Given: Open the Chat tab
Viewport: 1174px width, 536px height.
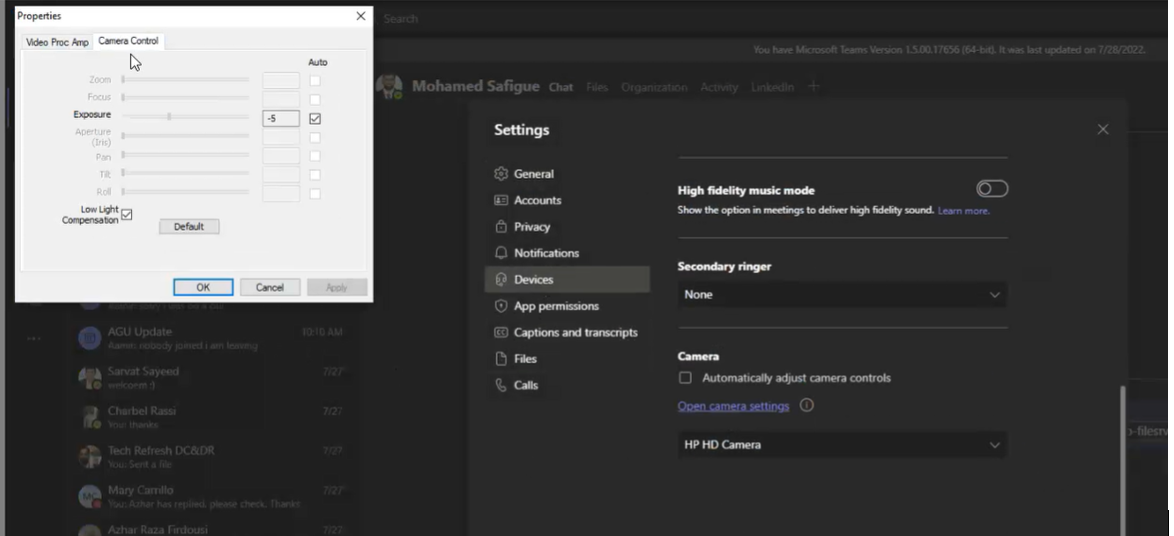Looking at the screenshot, I should pyautogui.click(x=561, y=87).
